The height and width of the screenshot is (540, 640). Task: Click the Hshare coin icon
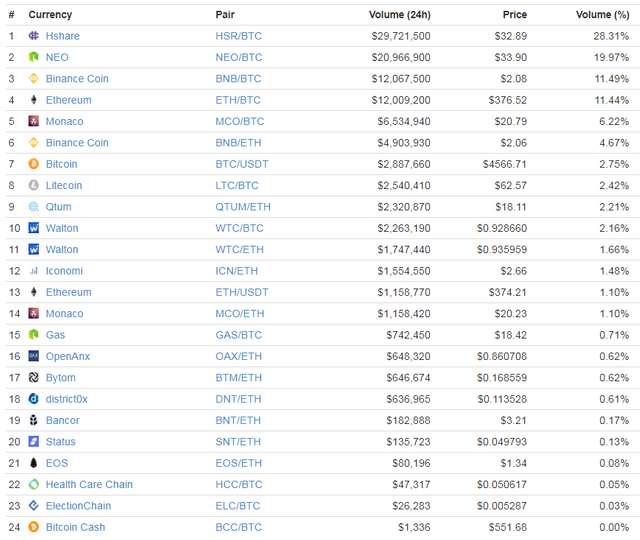(x=33, y=36)
